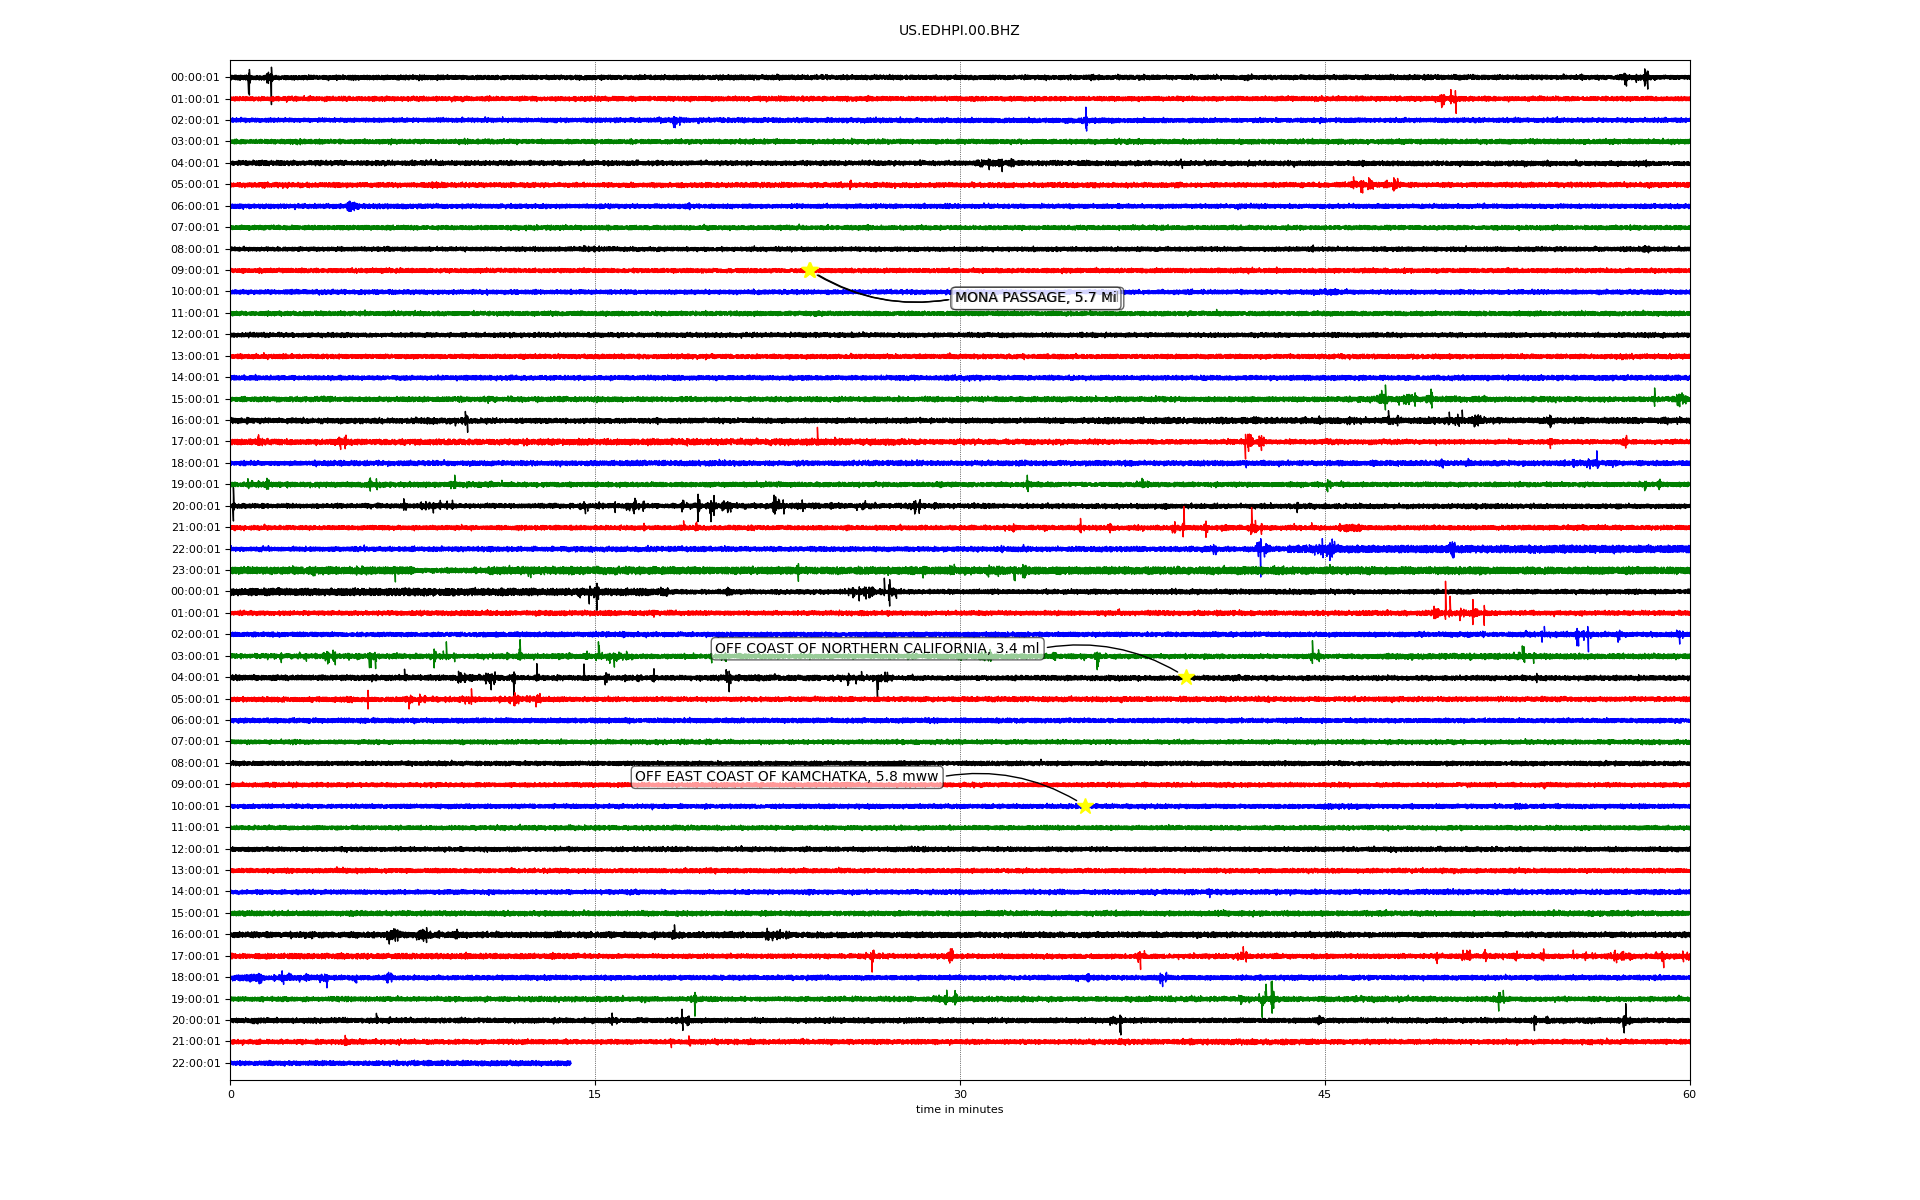The height and width of the screenshot is (1200, 1920).
Task: Click the 13:00:01 label in the upper section
Action: point(195,356)
